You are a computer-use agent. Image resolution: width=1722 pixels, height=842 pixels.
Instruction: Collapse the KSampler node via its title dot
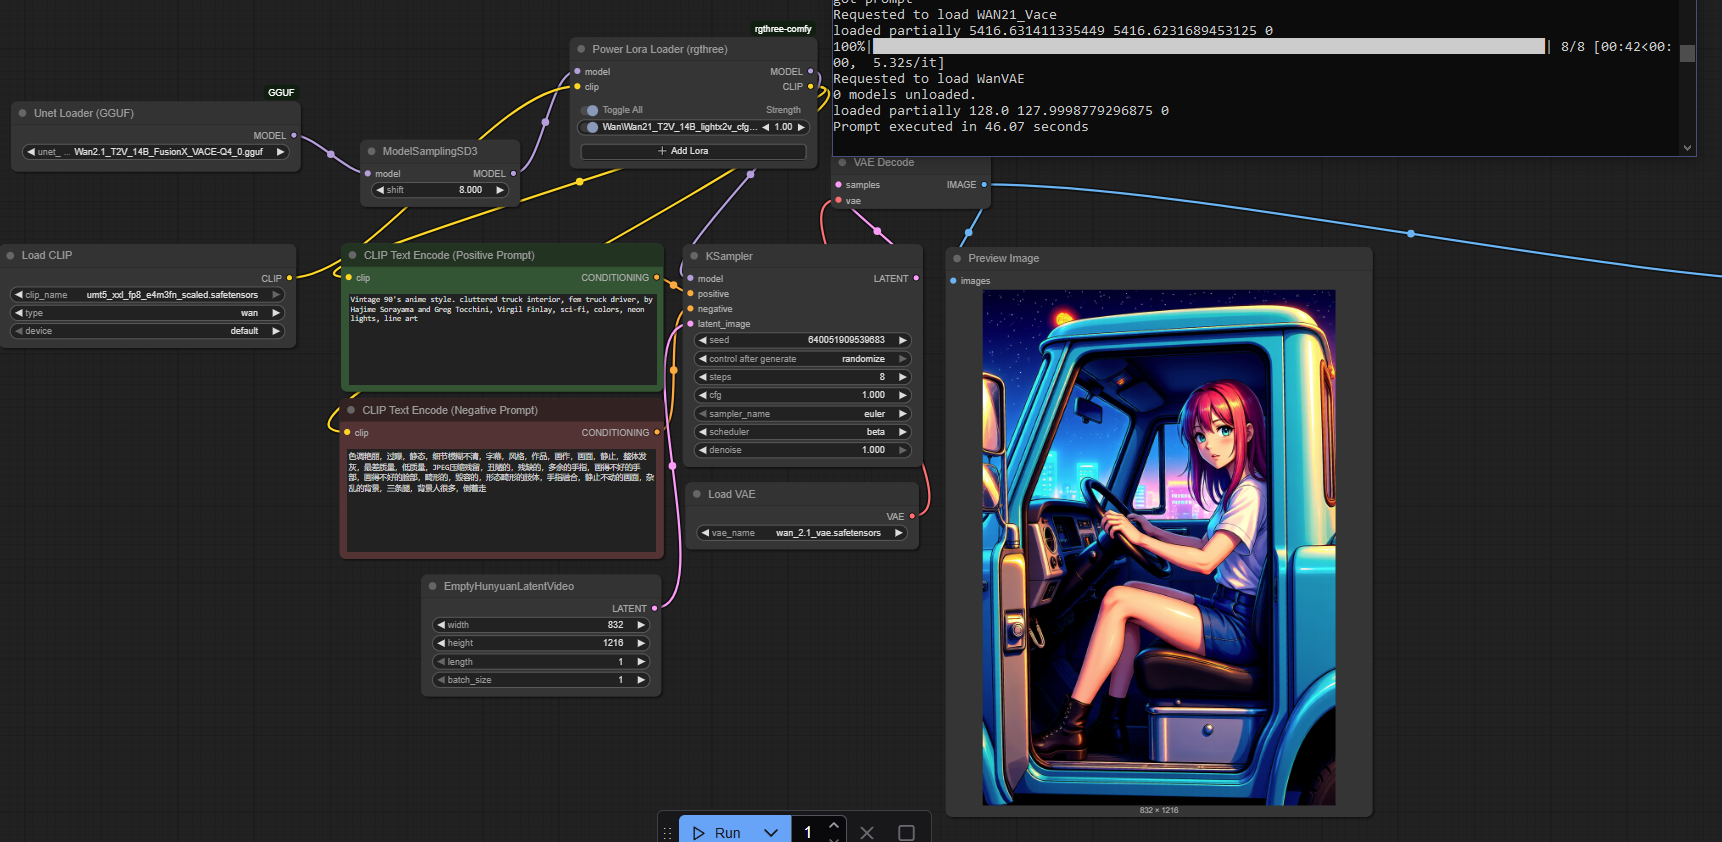pos(695,256)
